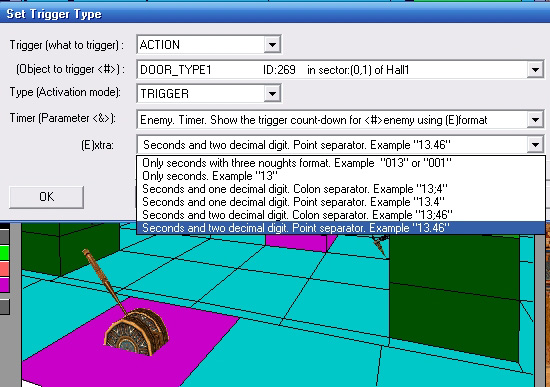Select the red color swatch on left

click(4, 269)
